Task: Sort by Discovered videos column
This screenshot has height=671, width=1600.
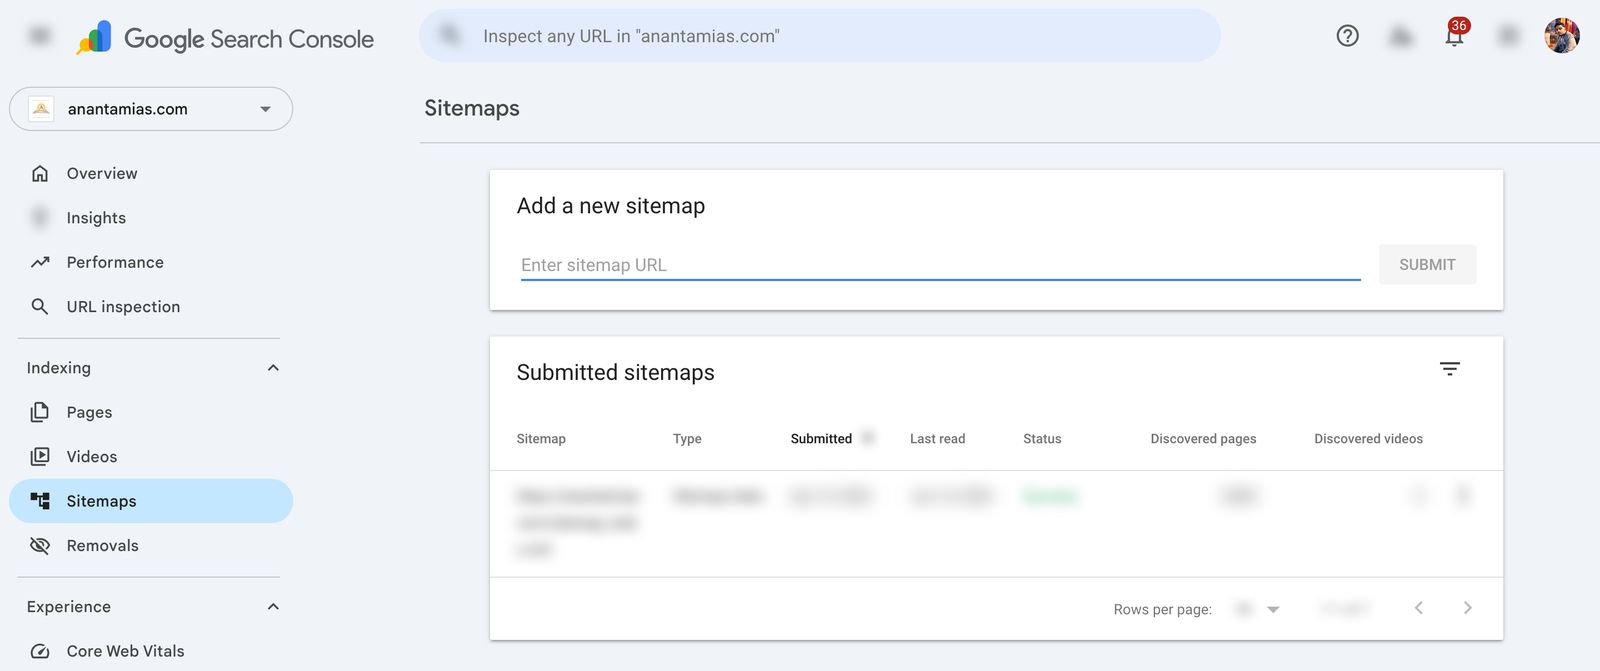Action: (1368, 439)
